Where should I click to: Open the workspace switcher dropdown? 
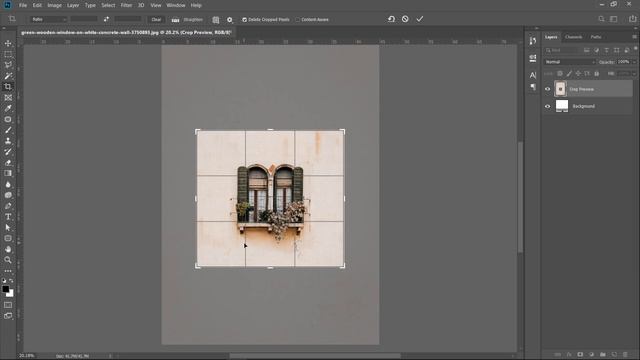613,19
